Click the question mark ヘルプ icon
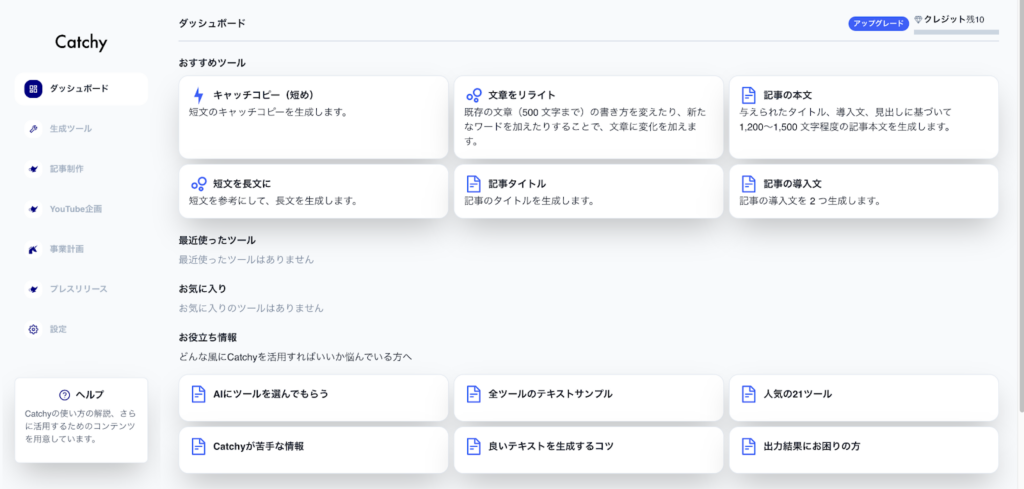 (x=65, y=395)
